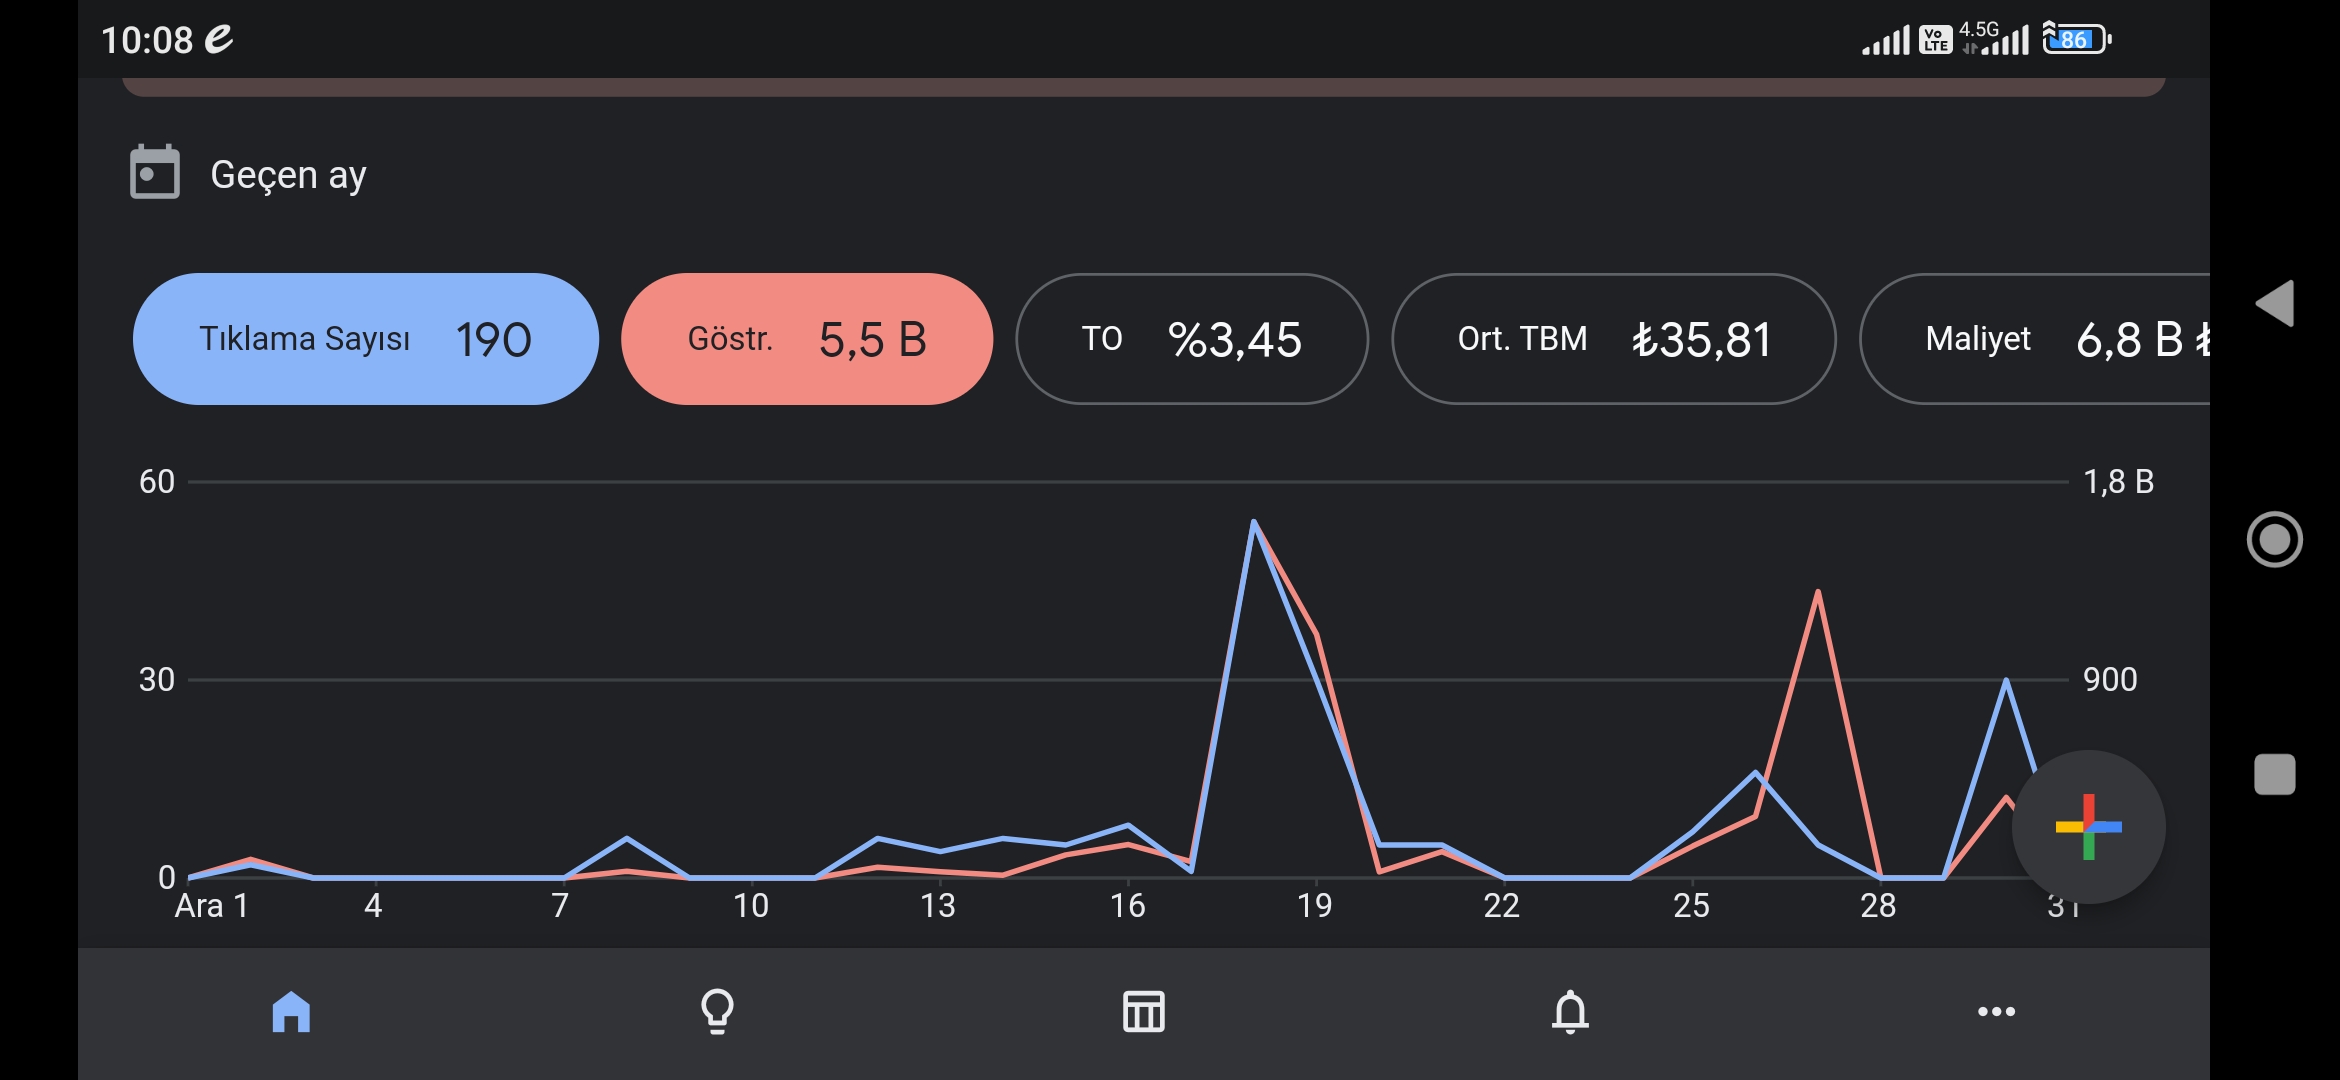Tap the chart area at day 16
Screen dimensions: 2340x1080
pos(1128,826)
